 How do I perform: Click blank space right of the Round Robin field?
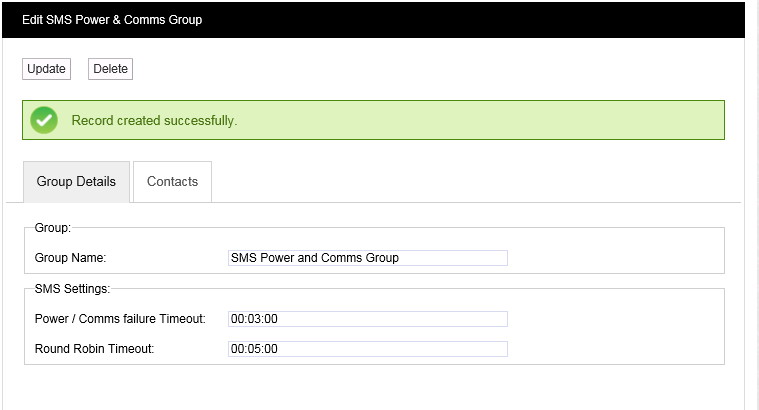(610, 349)
